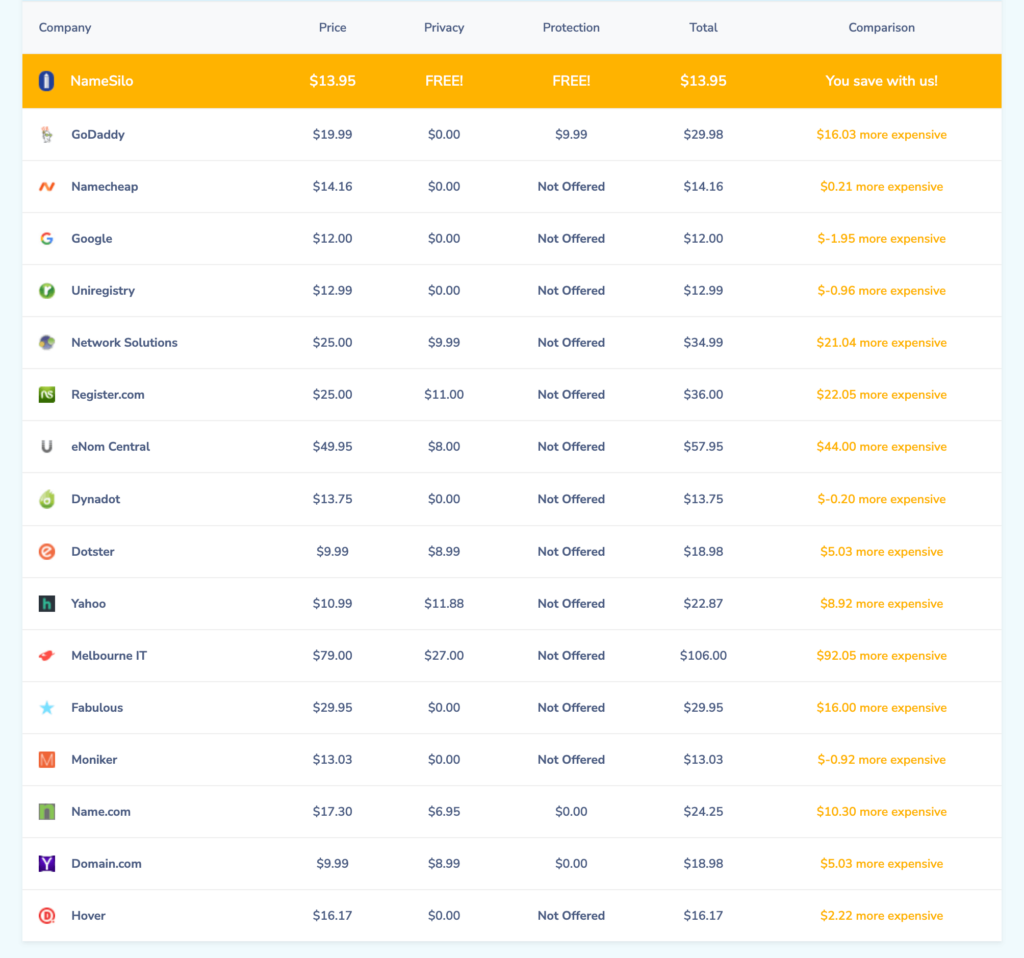
Task: Select the Namecheap company name
Action: coord(104,187)
